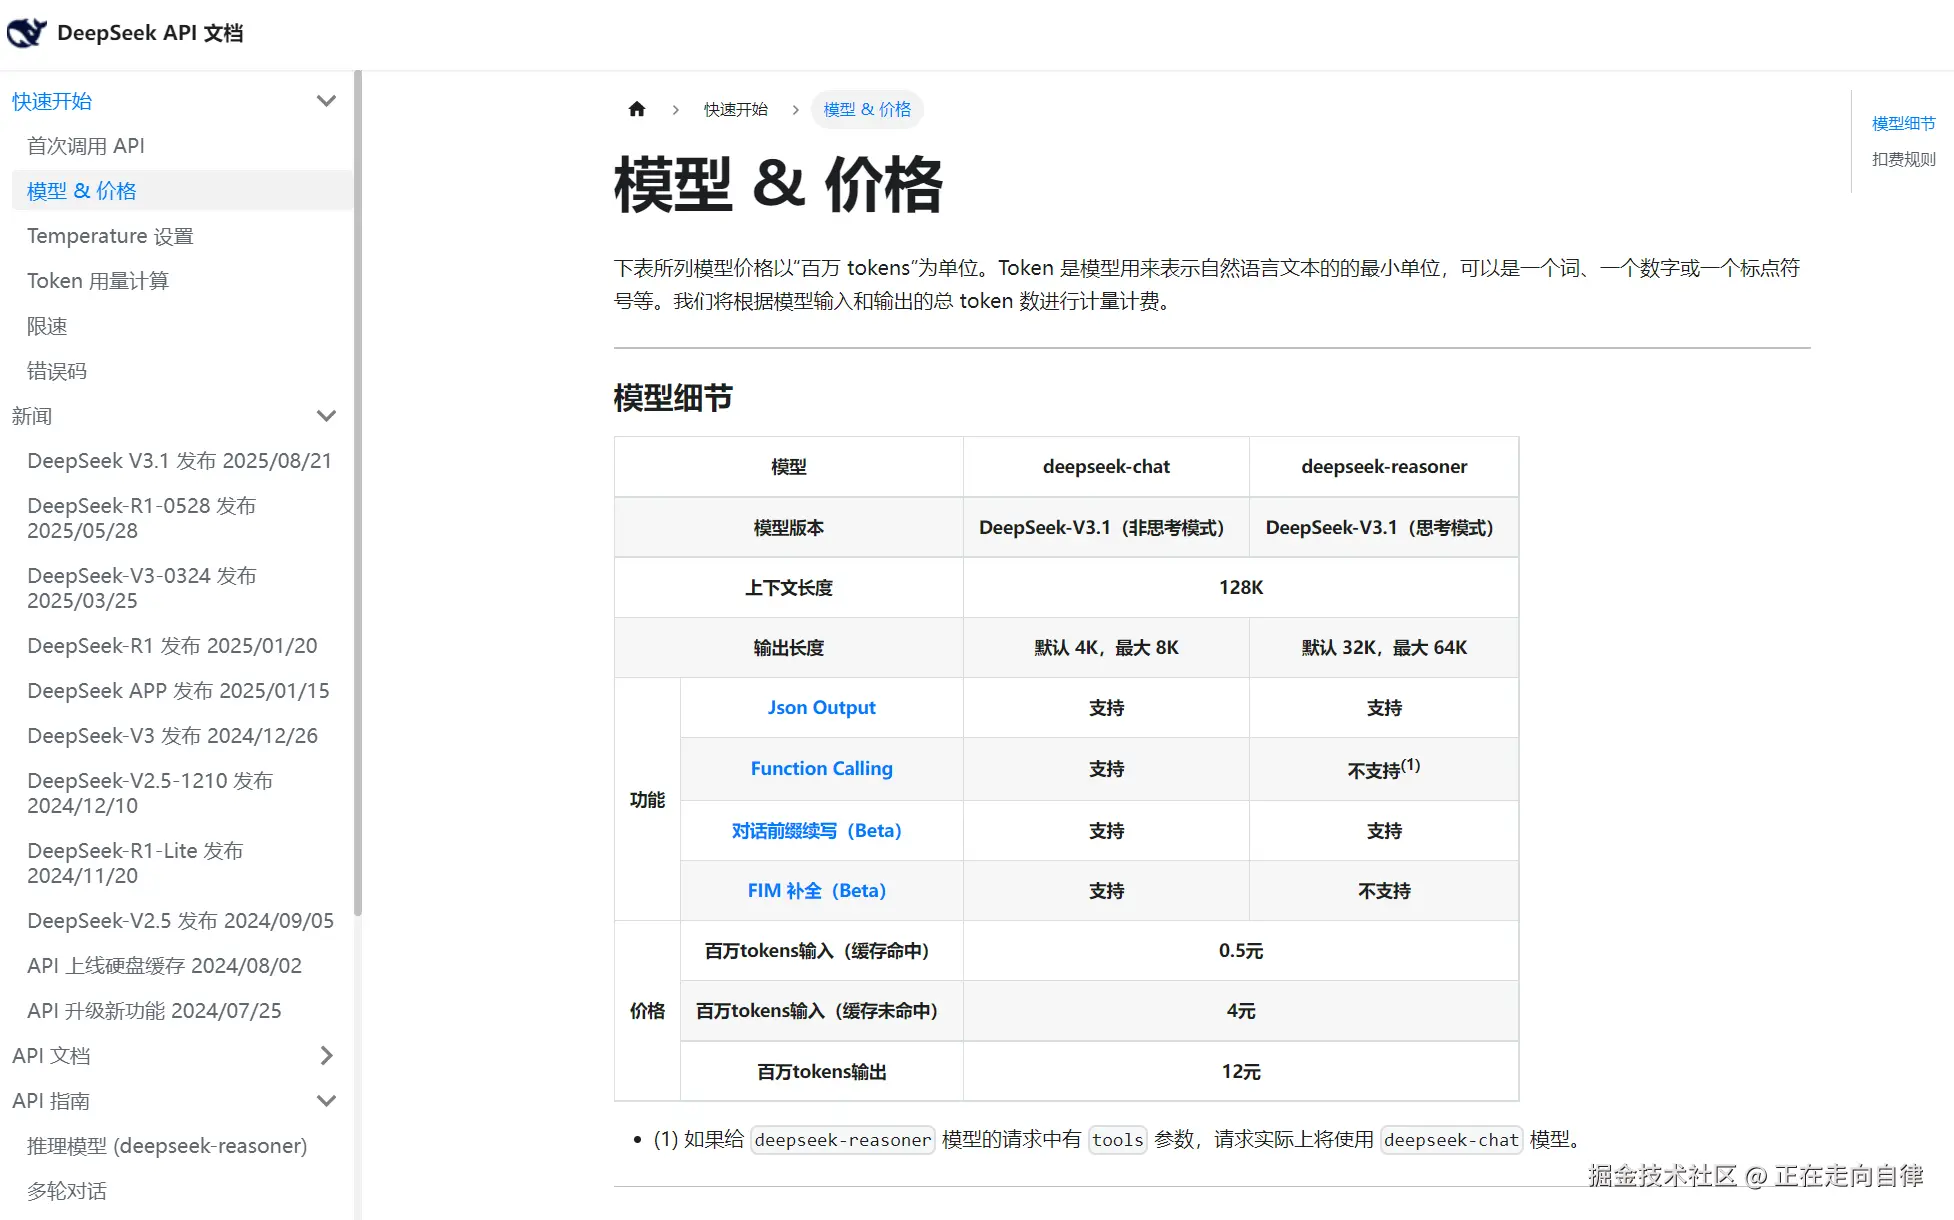Expand the API 文档 sidebar section arrow
The width and height of the screenshot is (1954, 1220).
coord(326,1056)
